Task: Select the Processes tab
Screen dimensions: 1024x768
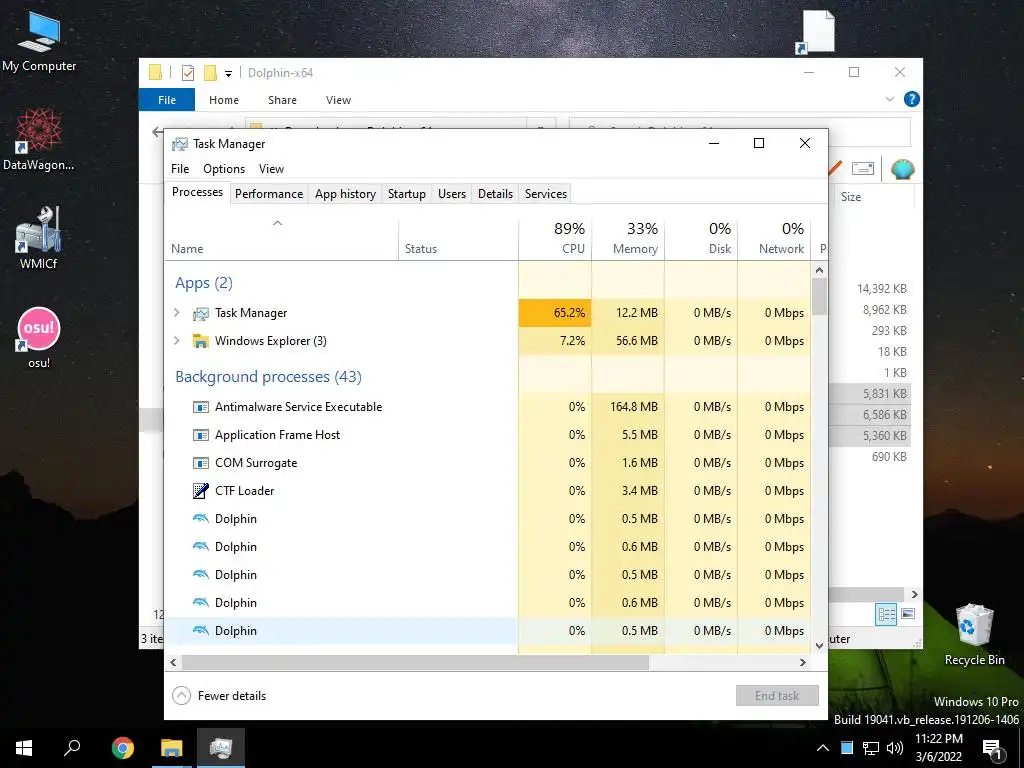Action: tap(197, 192)
